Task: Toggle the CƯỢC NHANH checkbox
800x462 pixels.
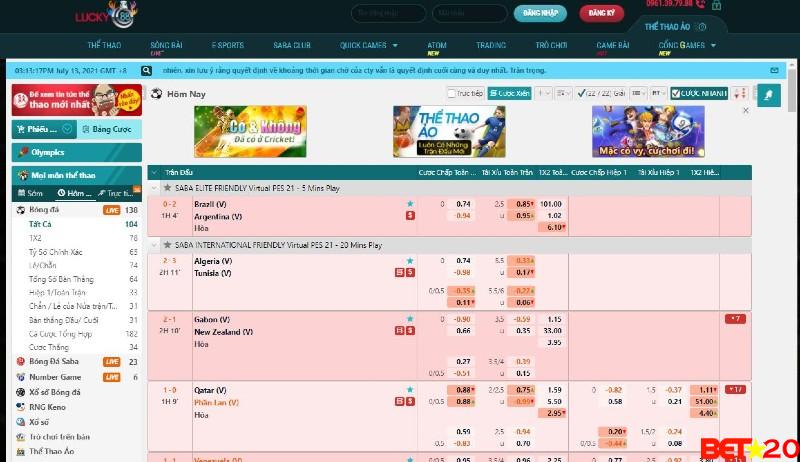Action: coord(676,93)
